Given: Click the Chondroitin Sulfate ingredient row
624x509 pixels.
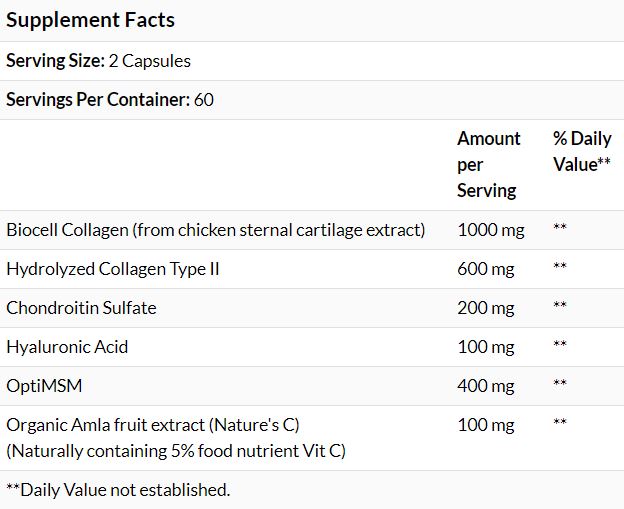Looking at the screenshot, I should pos(81,308).
